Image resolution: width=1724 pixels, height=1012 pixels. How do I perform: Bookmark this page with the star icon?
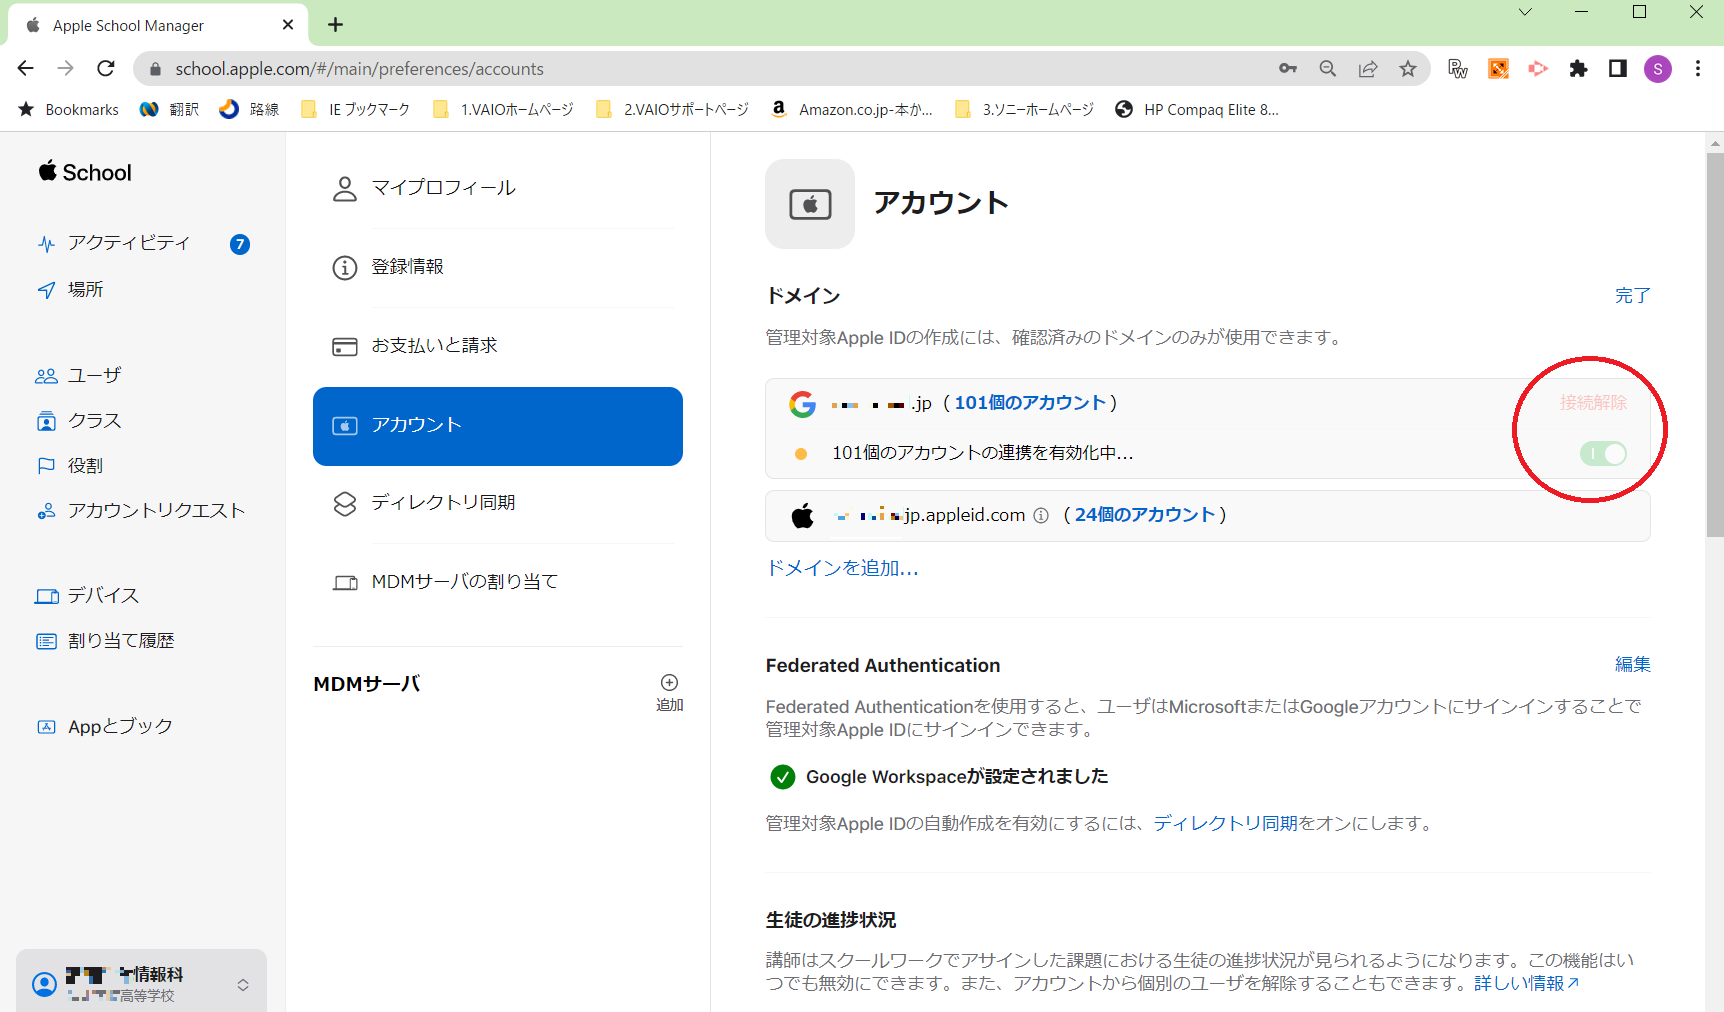1408,69
